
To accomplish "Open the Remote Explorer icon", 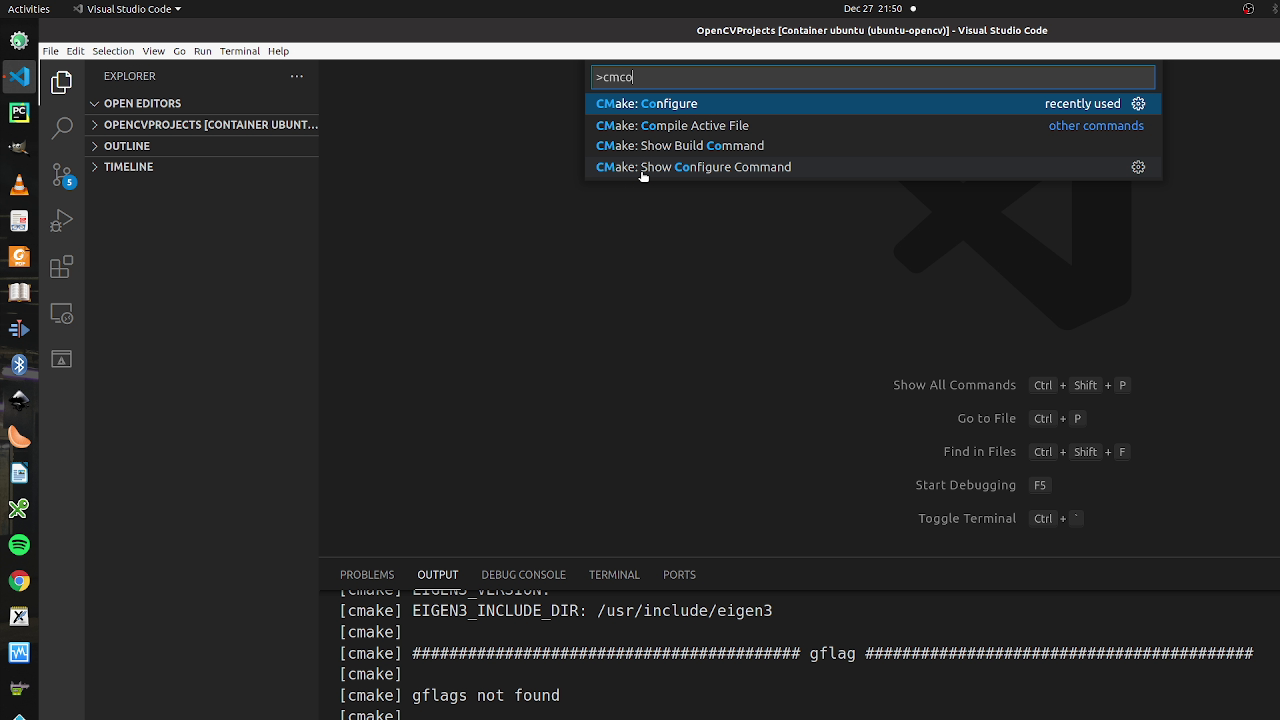I will [62, 314].
